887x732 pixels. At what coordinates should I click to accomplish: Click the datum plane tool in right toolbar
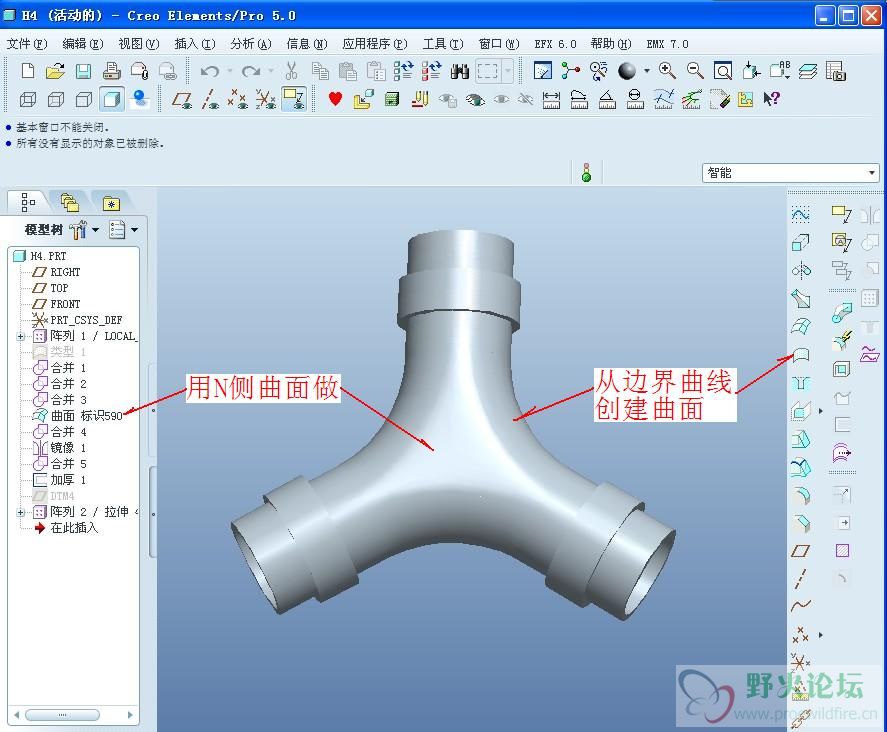[x=801, y=550]
